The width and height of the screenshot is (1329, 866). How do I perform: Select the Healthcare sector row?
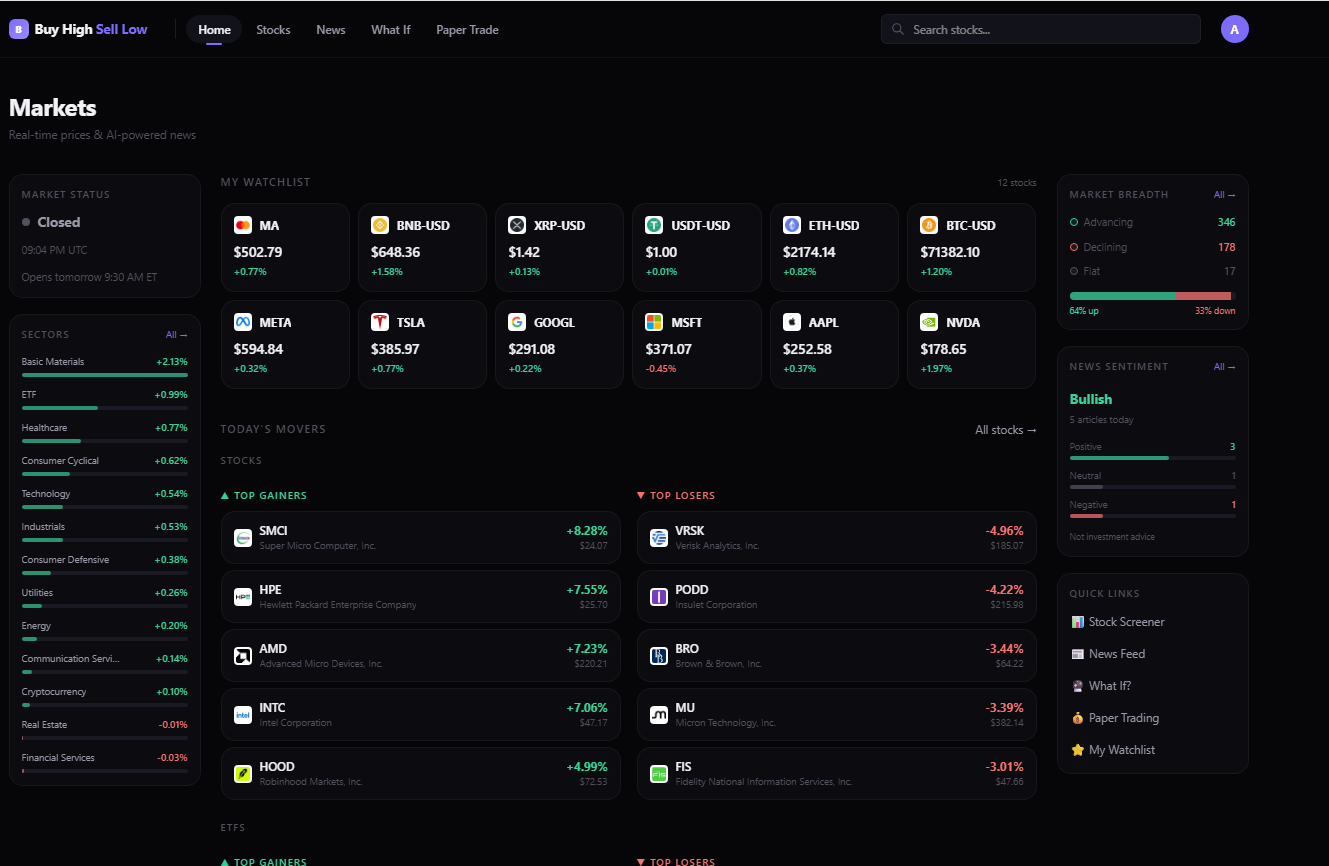pyautogui.click(x=105, y=432)
